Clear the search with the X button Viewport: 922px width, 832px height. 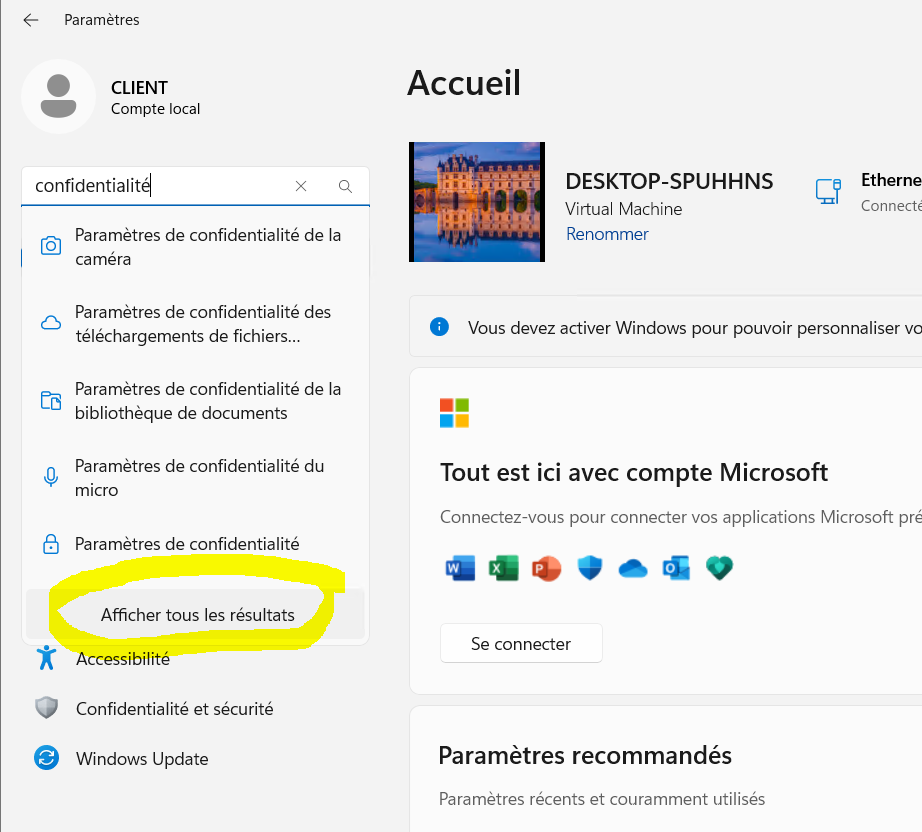tap(301, 186)
